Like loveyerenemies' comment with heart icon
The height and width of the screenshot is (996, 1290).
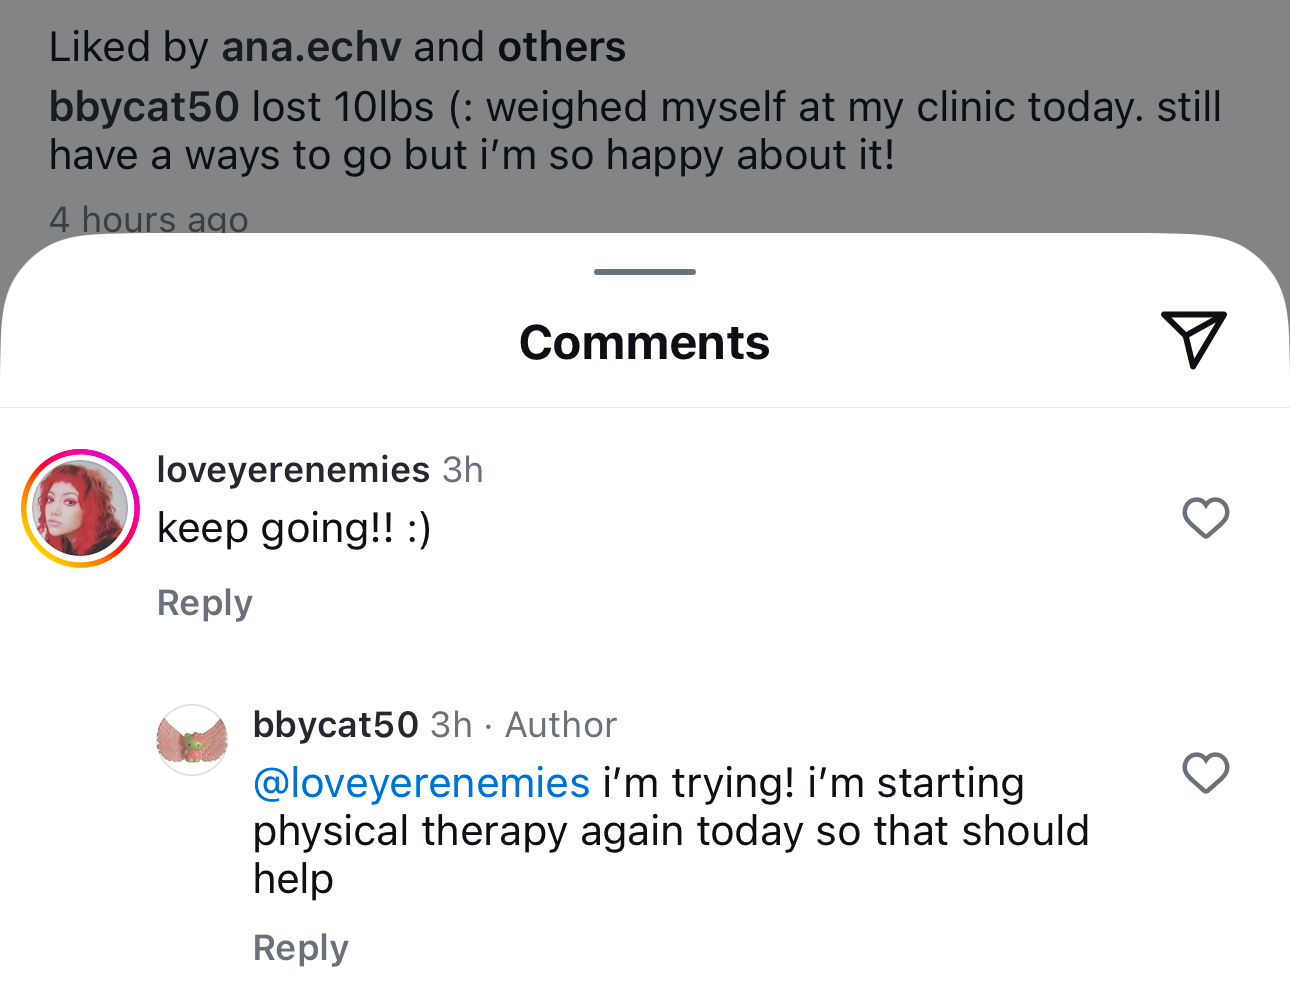pos(1205,518)
